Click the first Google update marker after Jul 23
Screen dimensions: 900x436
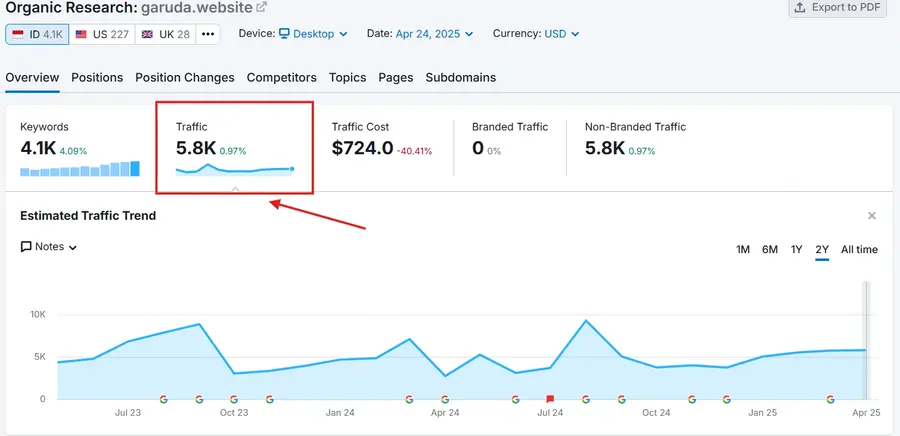(x=164, y=399)
